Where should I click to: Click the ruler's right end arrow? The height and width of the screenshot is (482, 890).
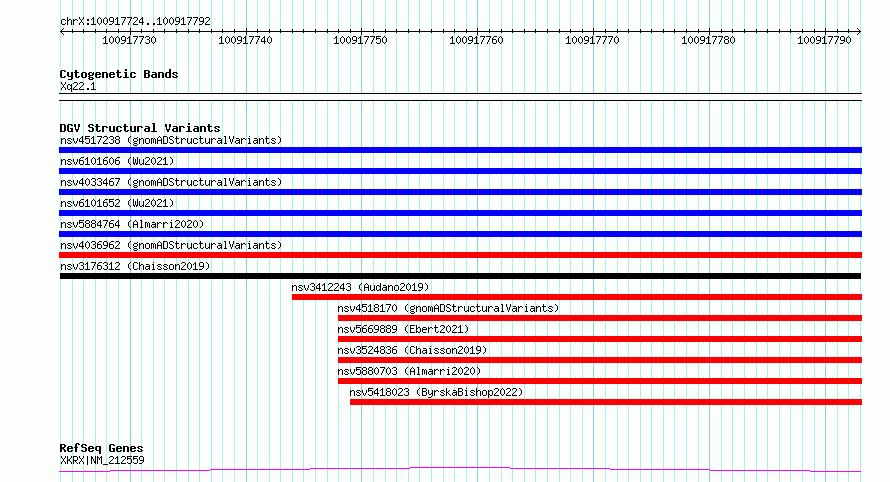pyautogui.click(x=859, y=32)
